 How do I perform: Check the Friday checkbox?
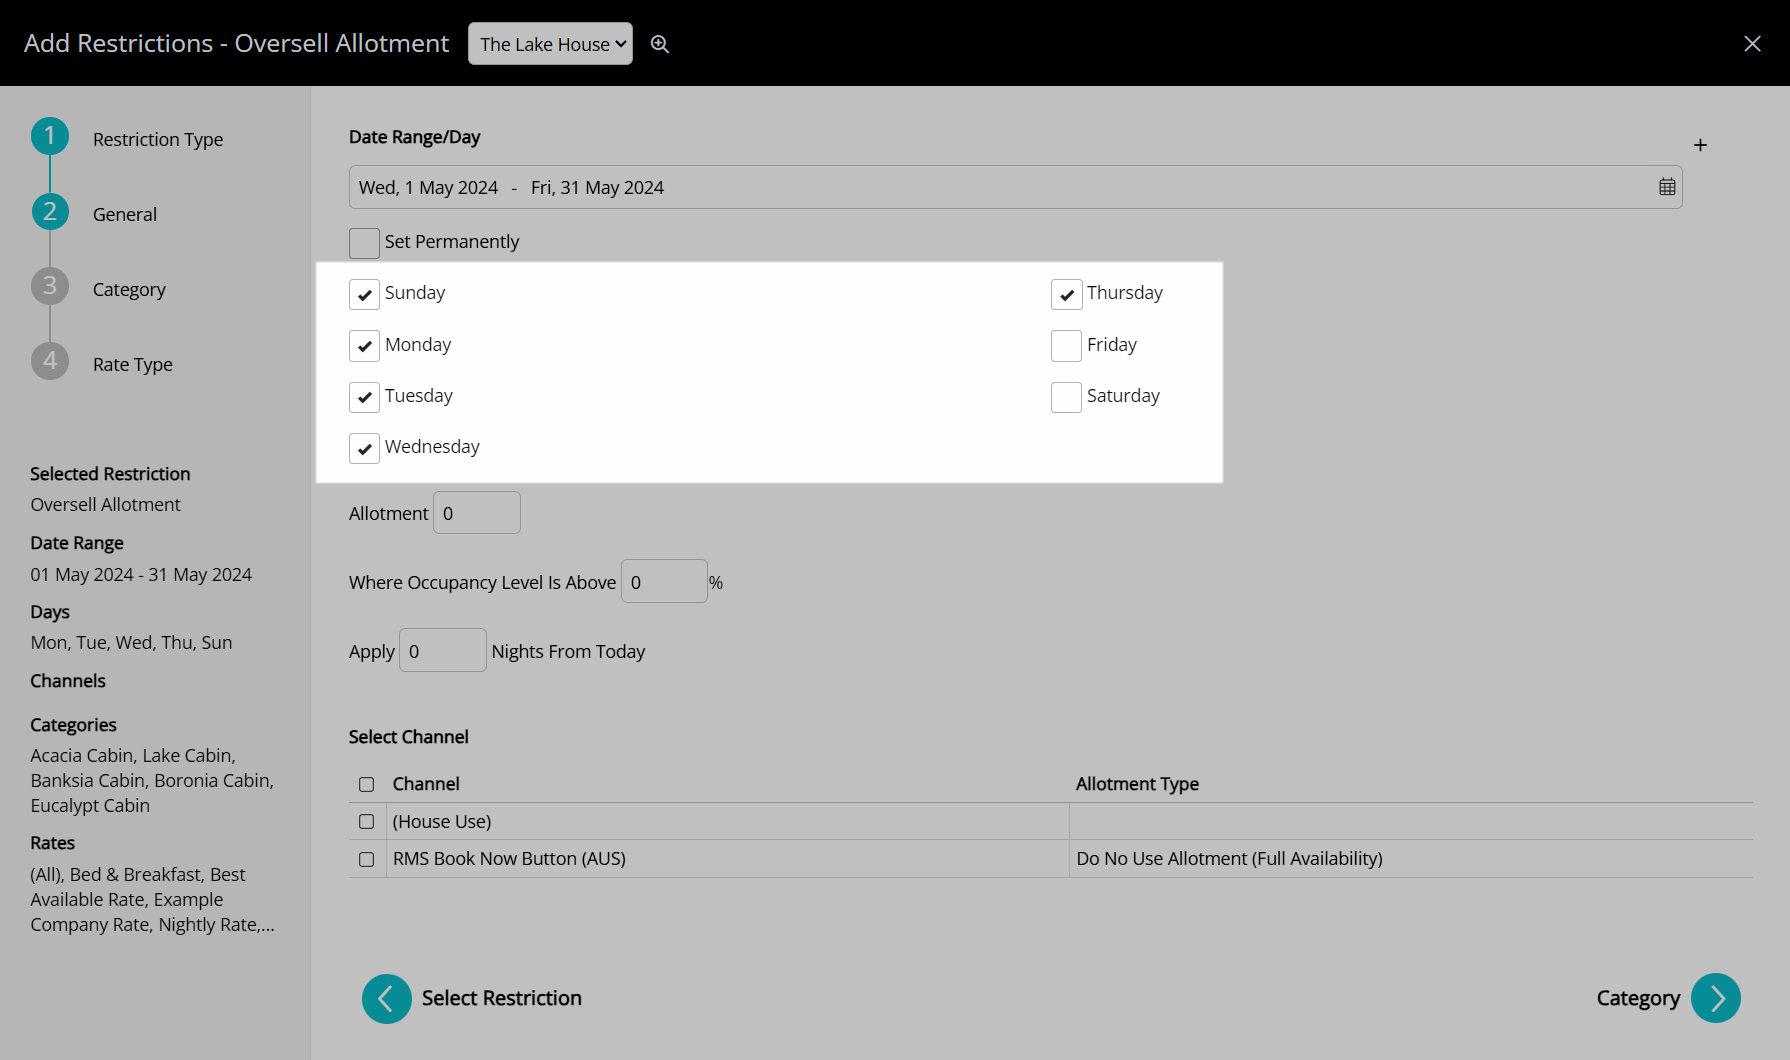point(1066,346)
